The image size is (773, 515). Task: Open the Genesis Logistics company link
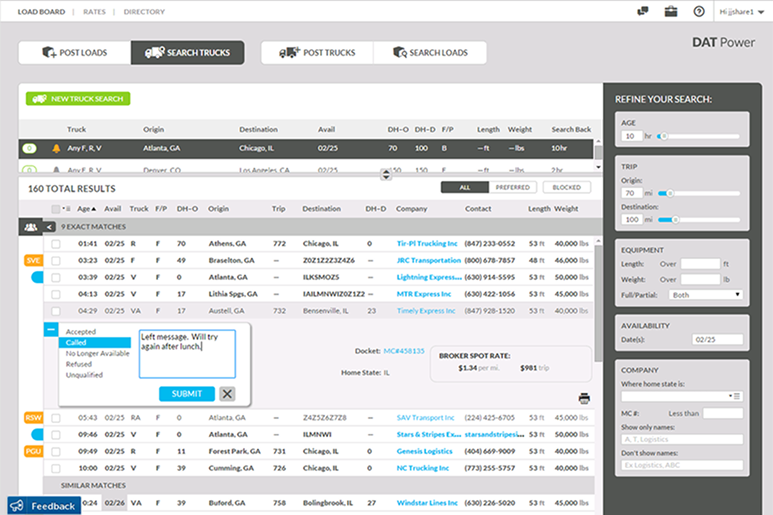pyautogui.click(x=424, y=451)
